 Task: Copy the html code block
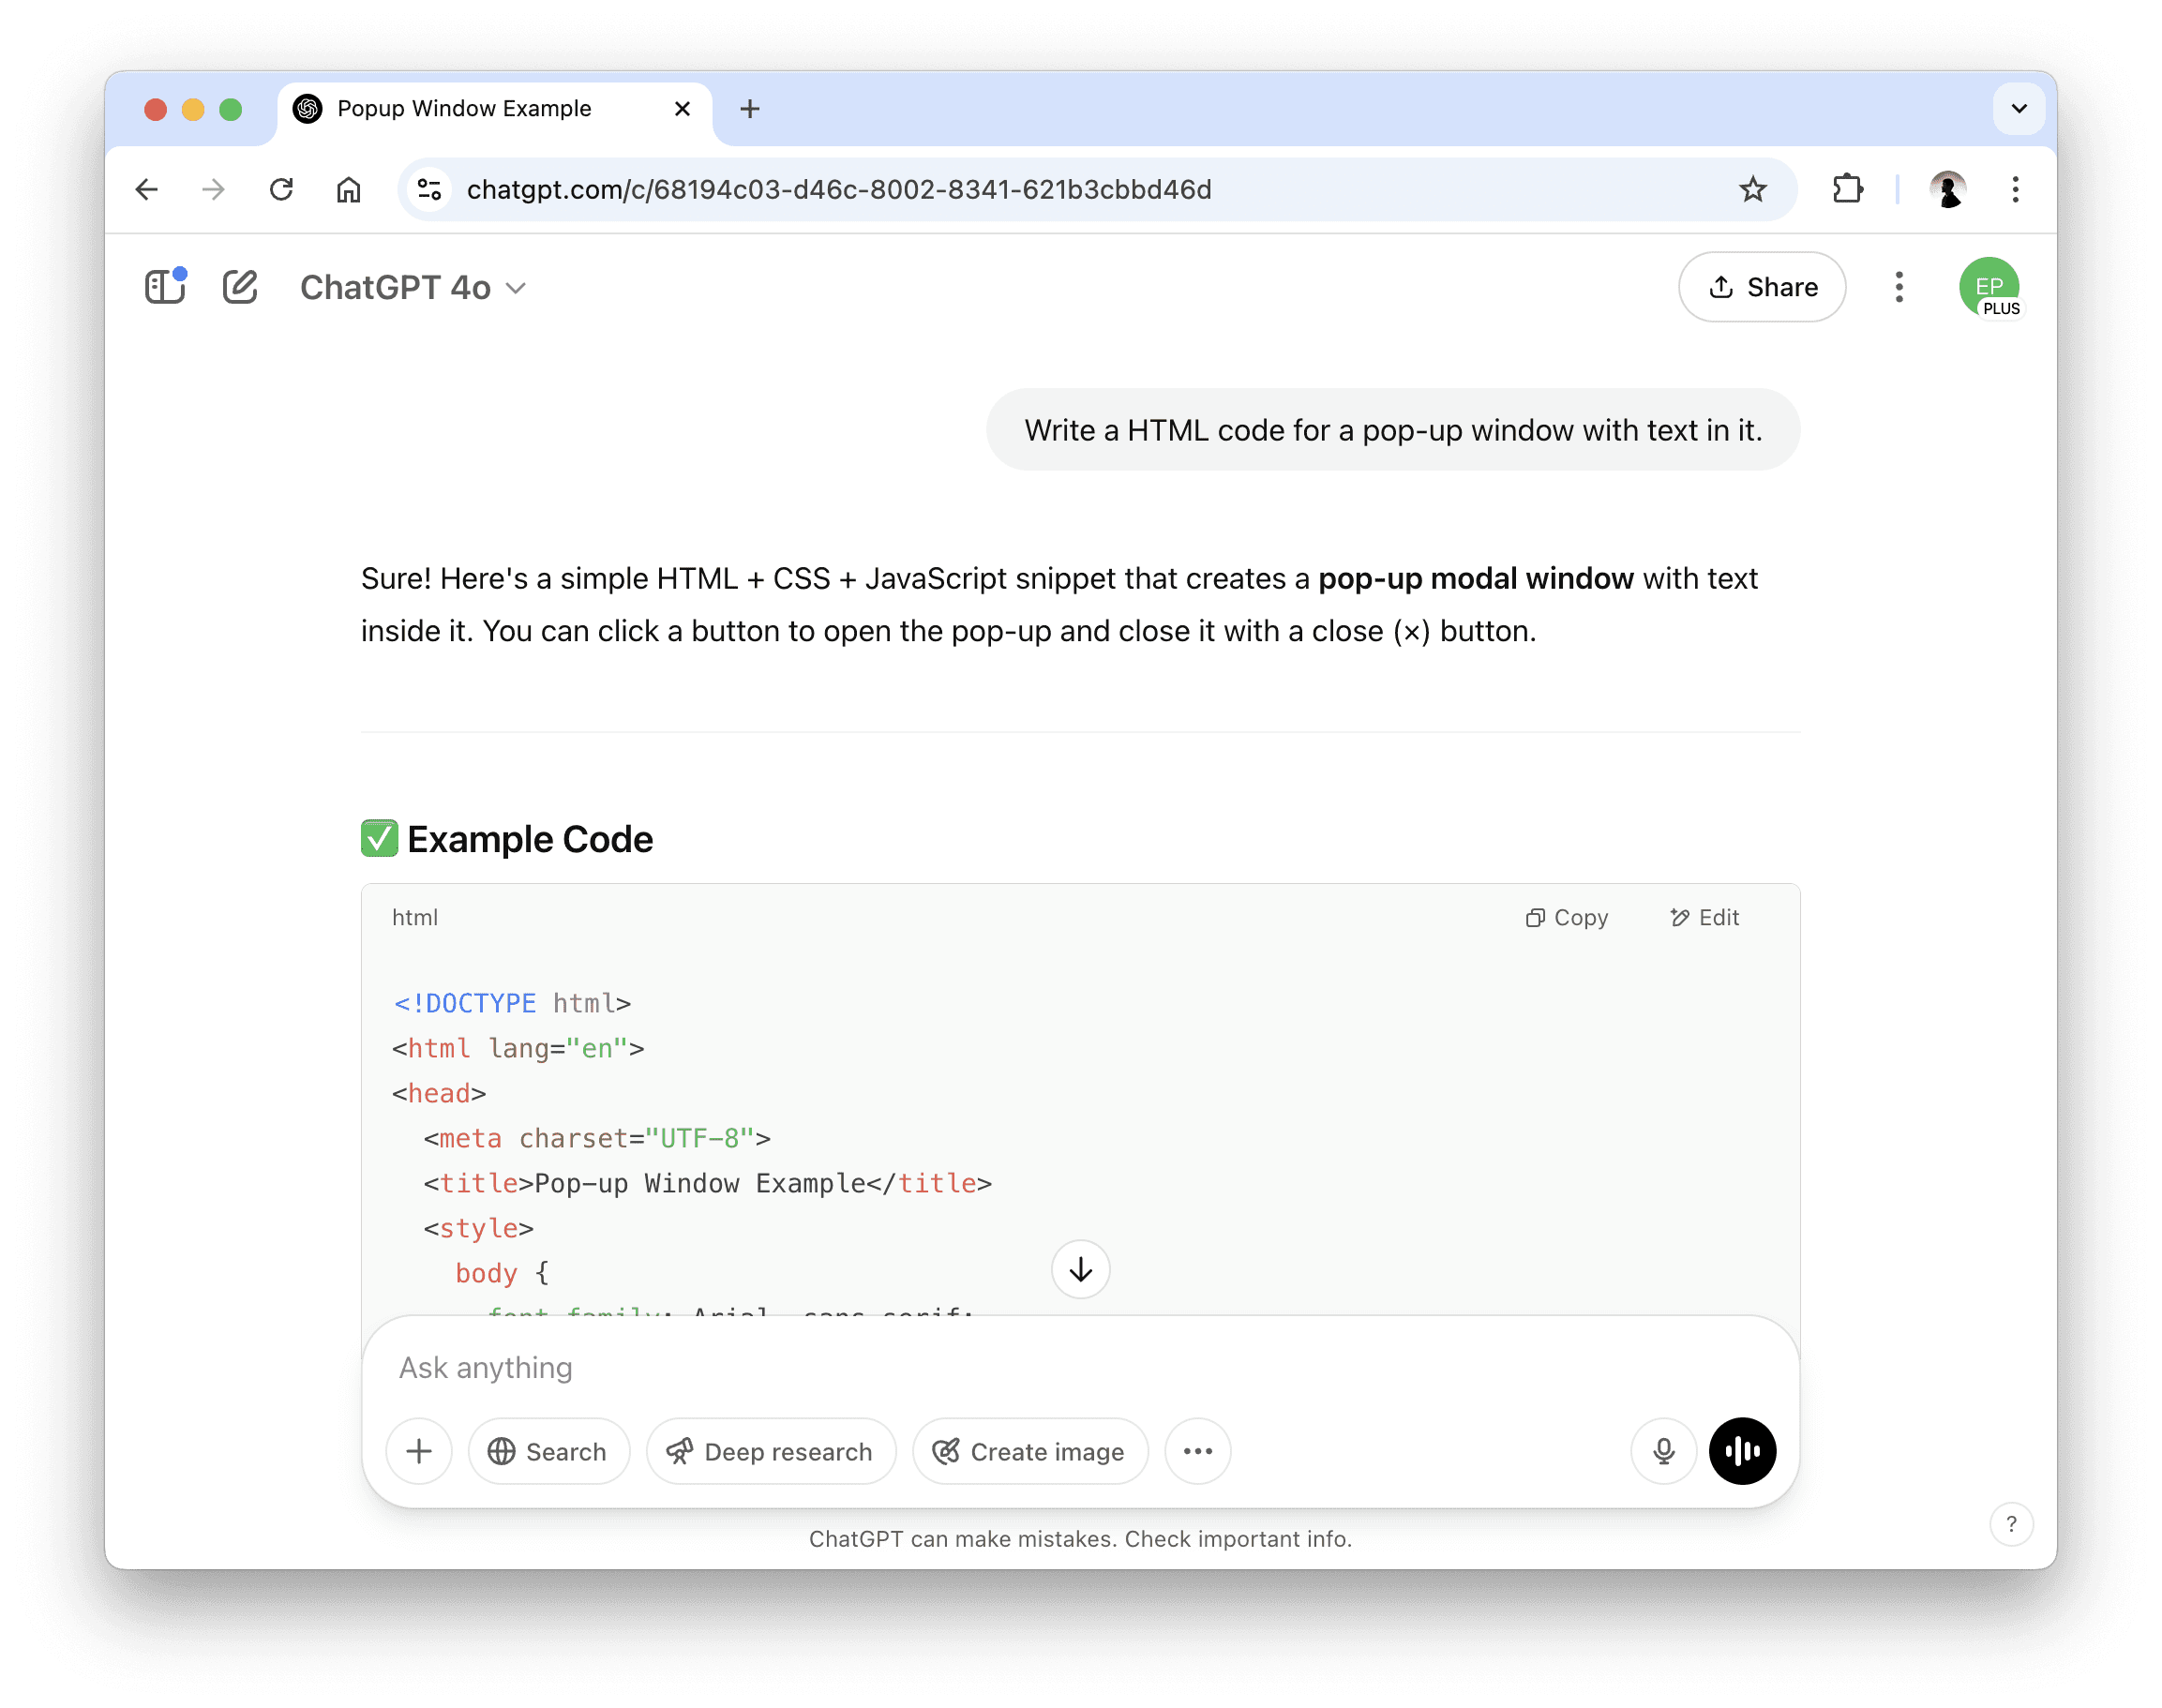[1566, 917]
